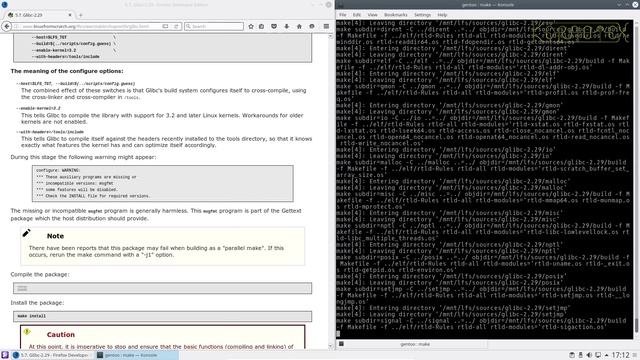
Task: Click the 'configure: WARNING:' code box
Action: point(162,183)
